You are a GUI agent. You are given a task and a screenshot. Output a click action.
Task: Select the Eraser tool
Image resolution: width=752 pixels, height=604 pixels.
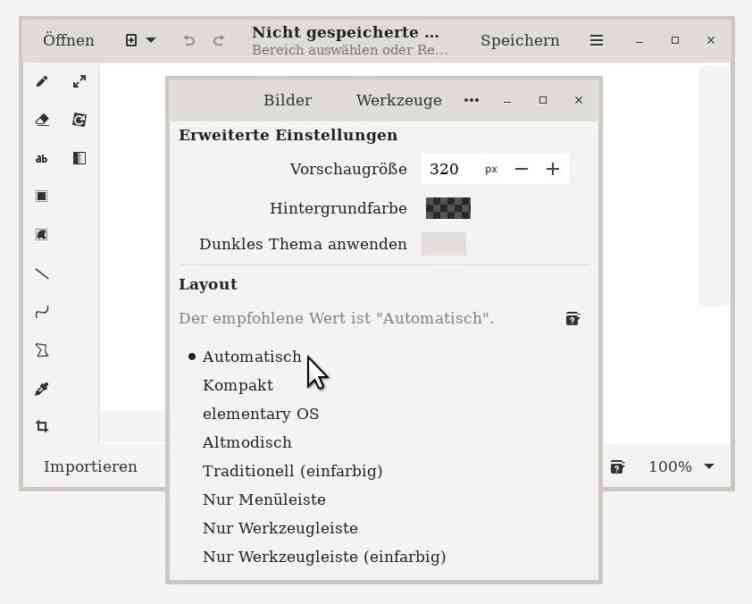tap(42, 120)
